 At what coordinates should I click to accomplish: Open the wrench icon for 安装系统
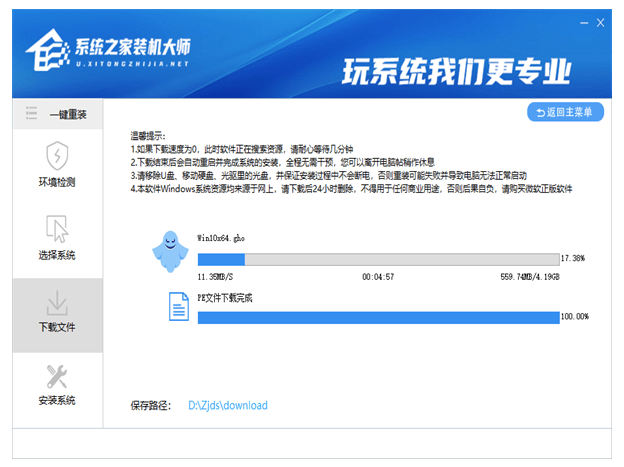pyautogui.click(x=57, y=376)
